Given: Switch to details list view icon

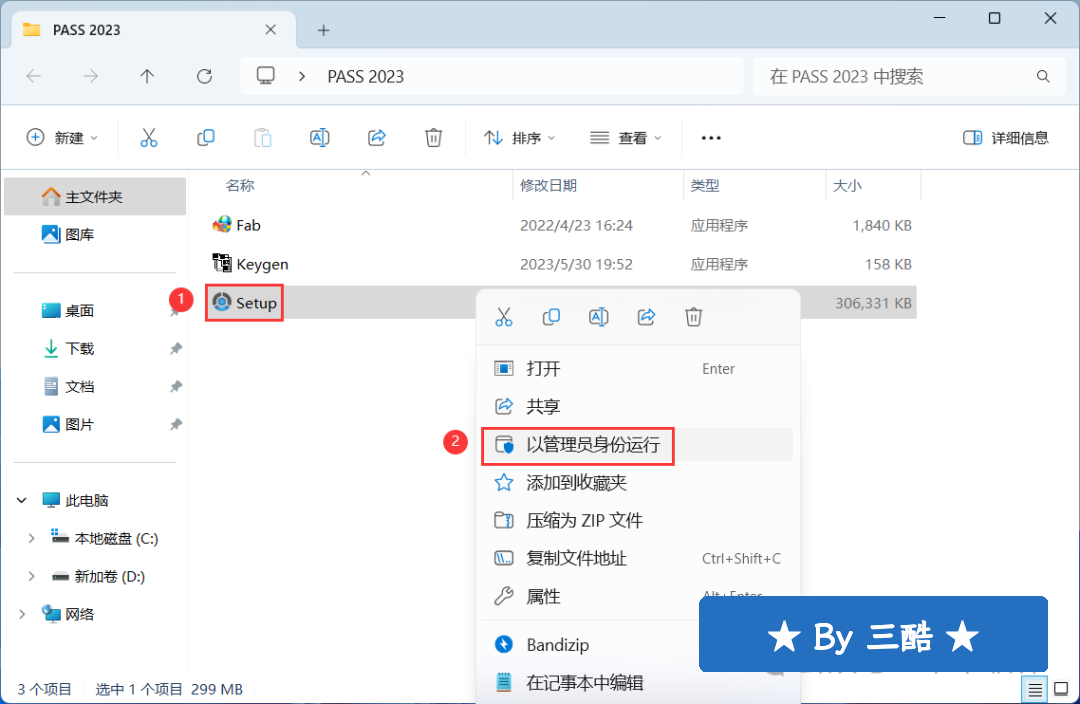Looking at the screenshot, I should 1035,690.
